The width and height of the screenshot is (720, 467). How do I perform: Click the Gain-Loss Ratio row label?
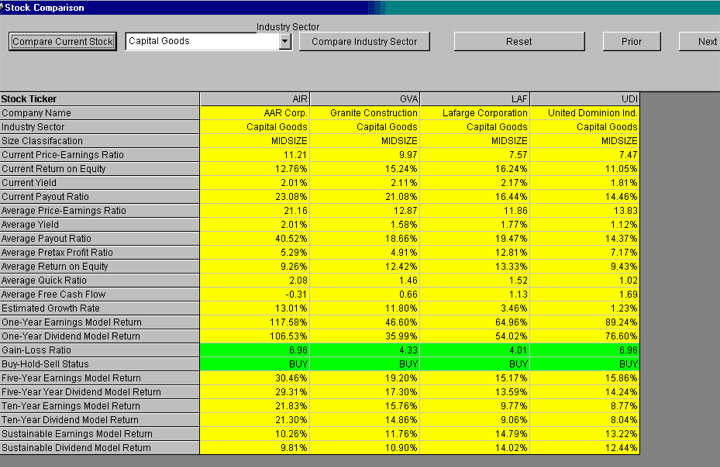coord(100,350)
